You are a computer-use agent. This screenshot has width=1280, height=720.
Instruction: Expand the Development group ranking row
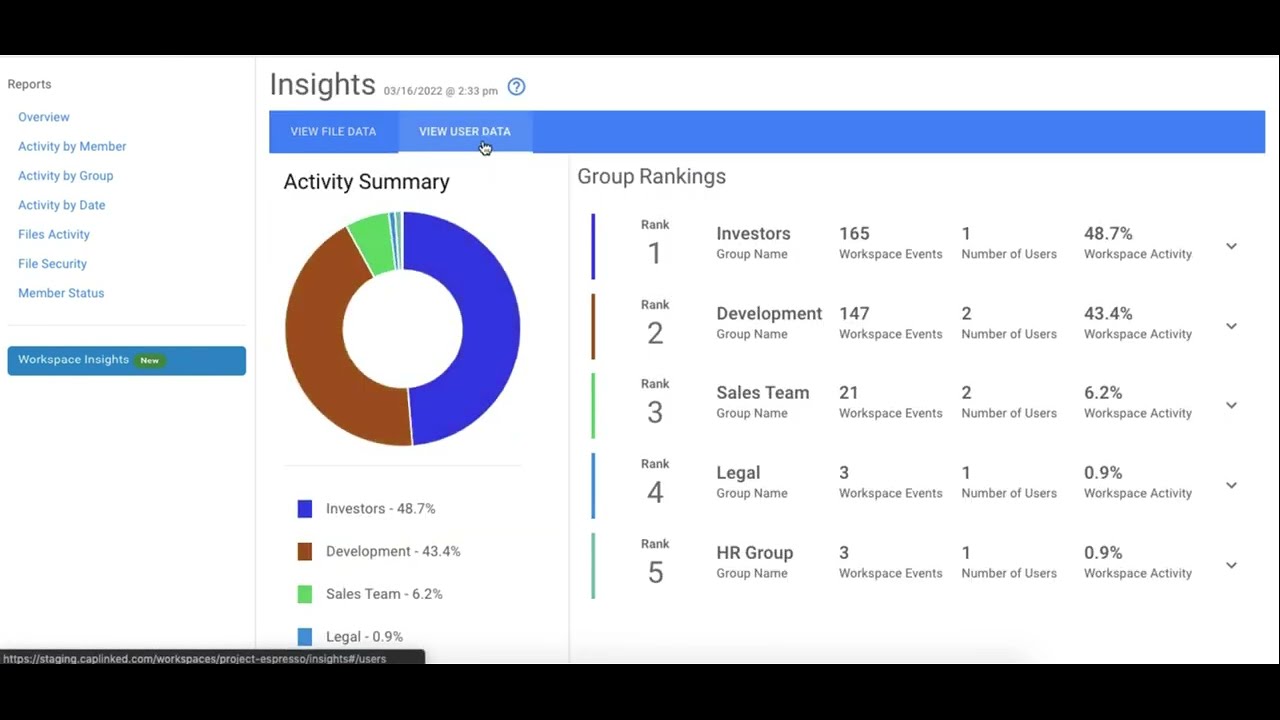point(1231,326)
